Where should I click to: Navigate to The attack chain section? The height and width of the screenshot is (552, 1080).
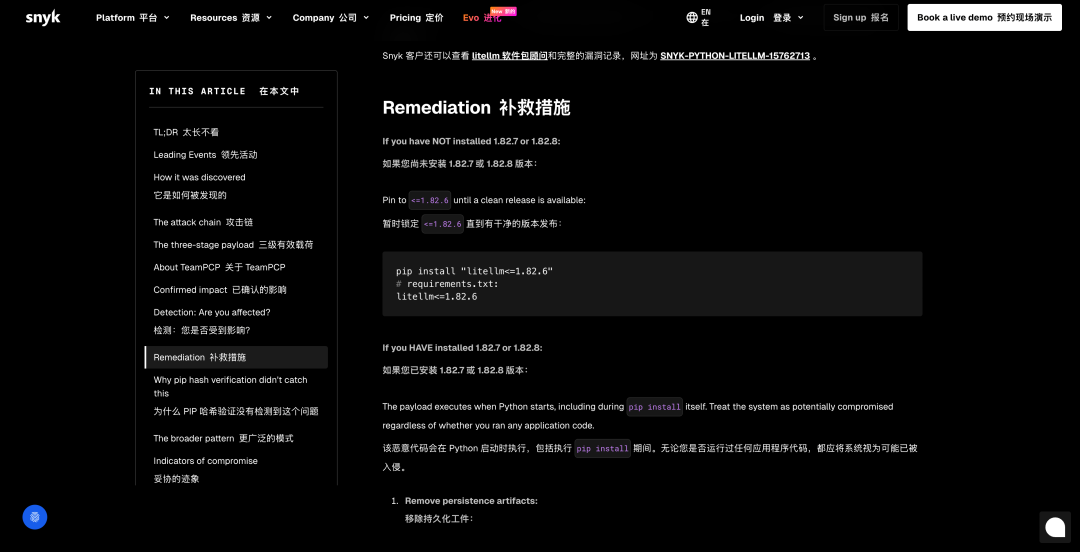pos(203,222)
